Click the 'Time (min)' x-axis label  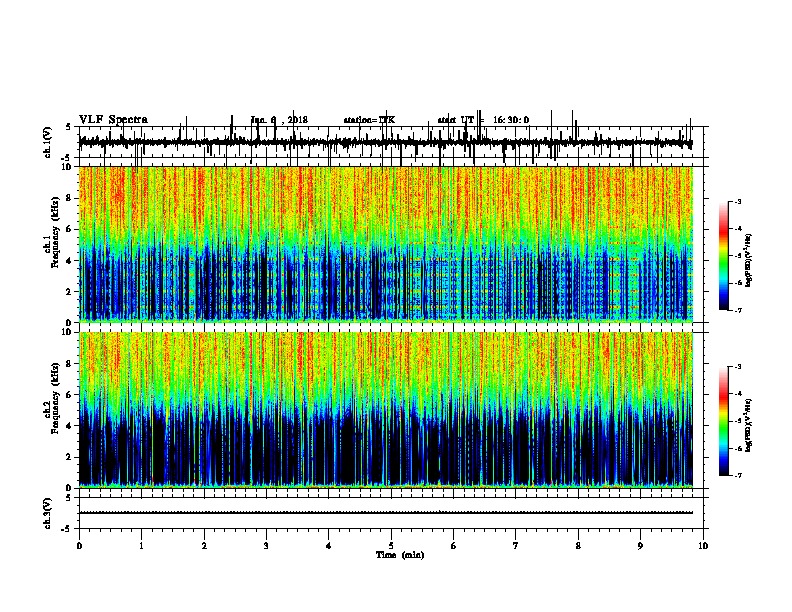400,555
